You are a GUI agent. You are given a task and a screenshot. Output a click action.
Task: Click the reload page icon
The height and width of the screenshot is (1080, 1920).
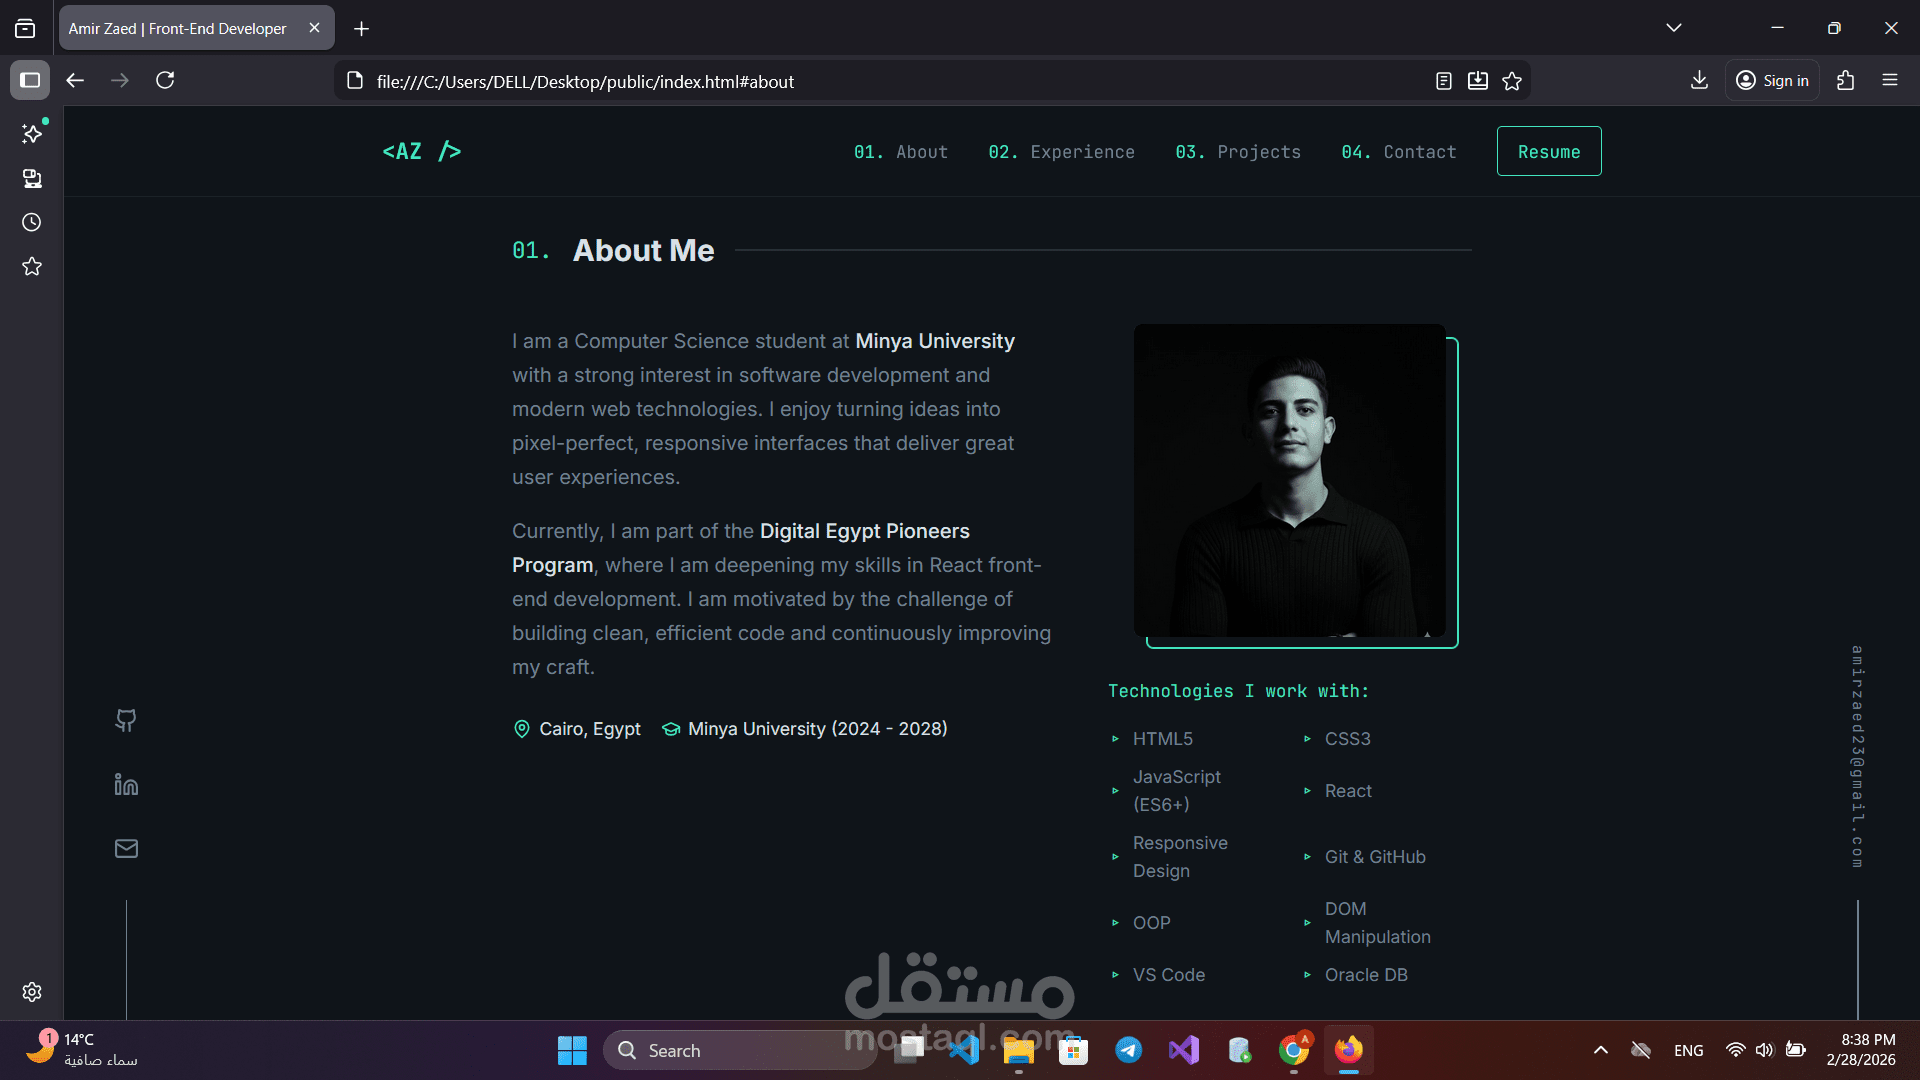[x=165, y=80]
